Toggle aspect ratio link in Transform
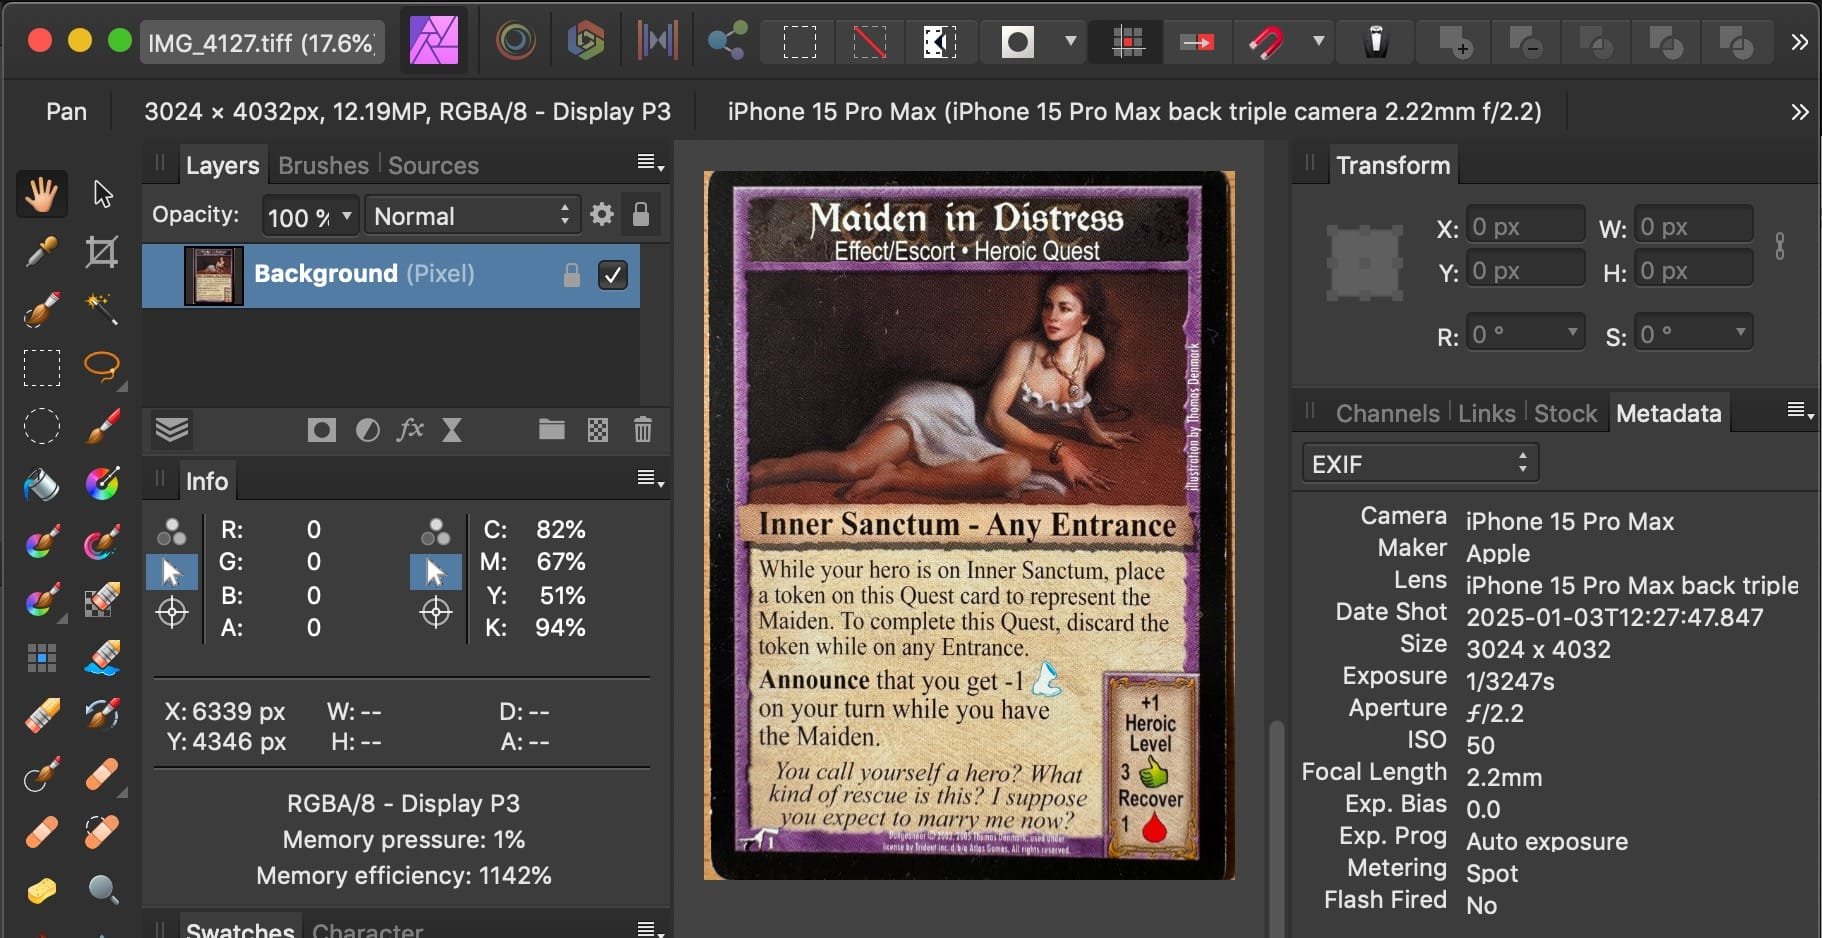 pyautogui.click(x=1780, y=246)
